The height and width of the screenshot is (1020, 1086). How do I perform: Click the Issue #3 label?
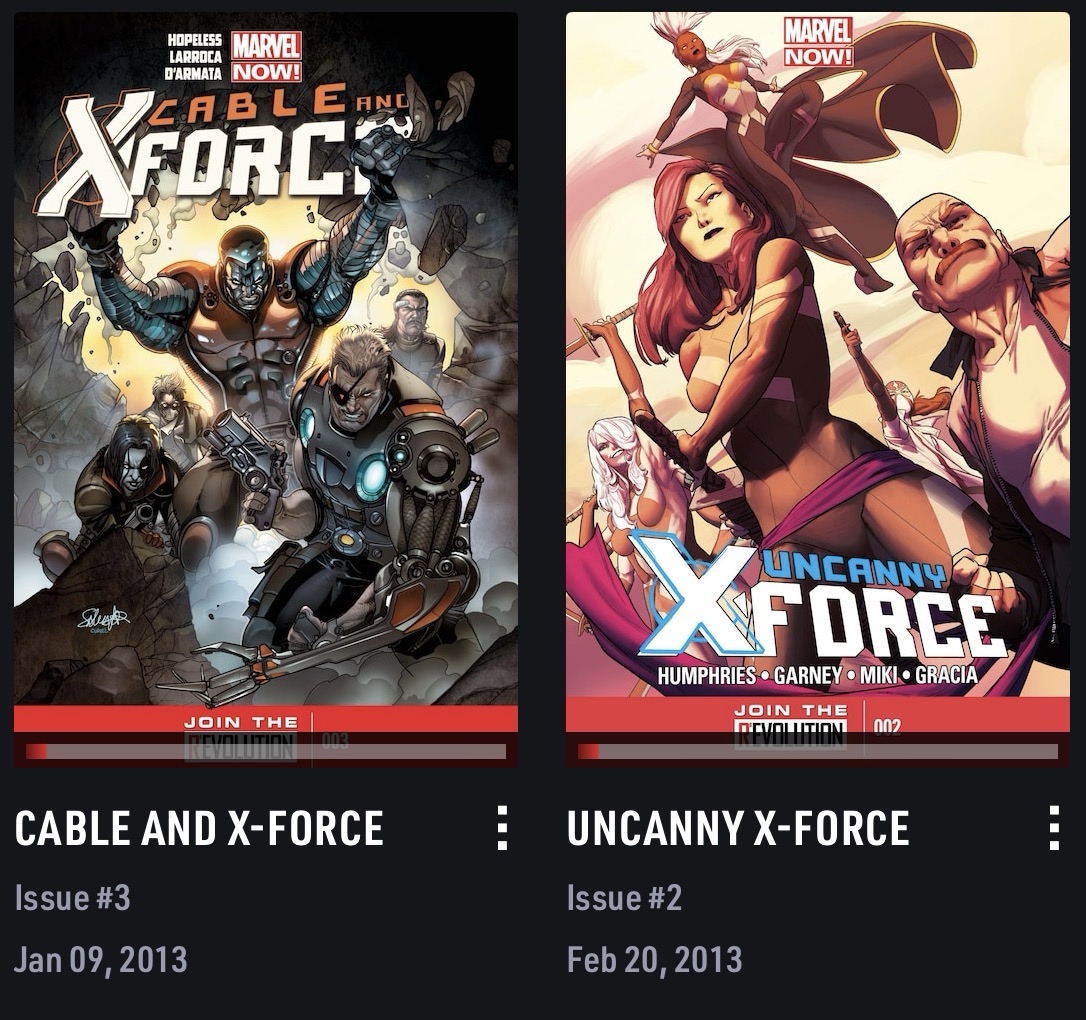click(x=73, y=898)
